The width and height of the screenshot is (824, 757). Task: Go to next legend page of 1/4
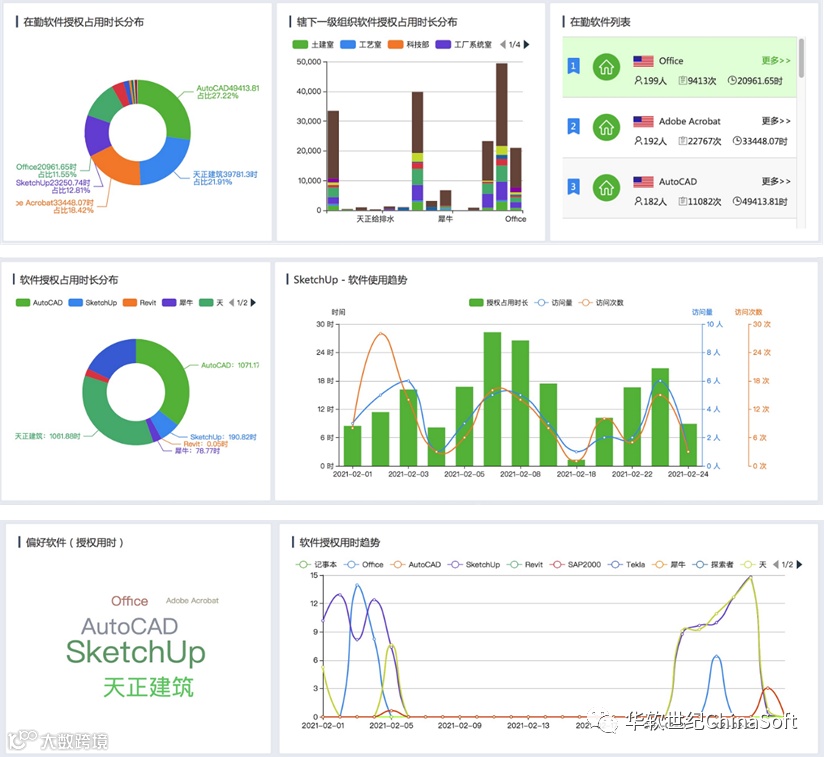pos(527,45)
